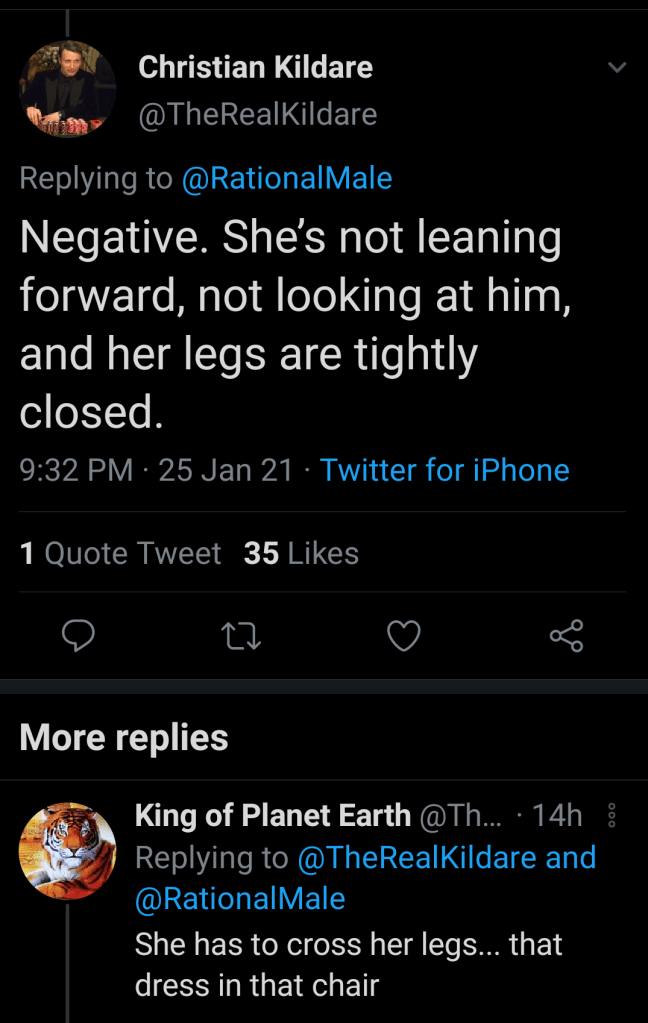Share the tweet via share icon
The width and height of the screenshot is (648, 1023).
566,635
